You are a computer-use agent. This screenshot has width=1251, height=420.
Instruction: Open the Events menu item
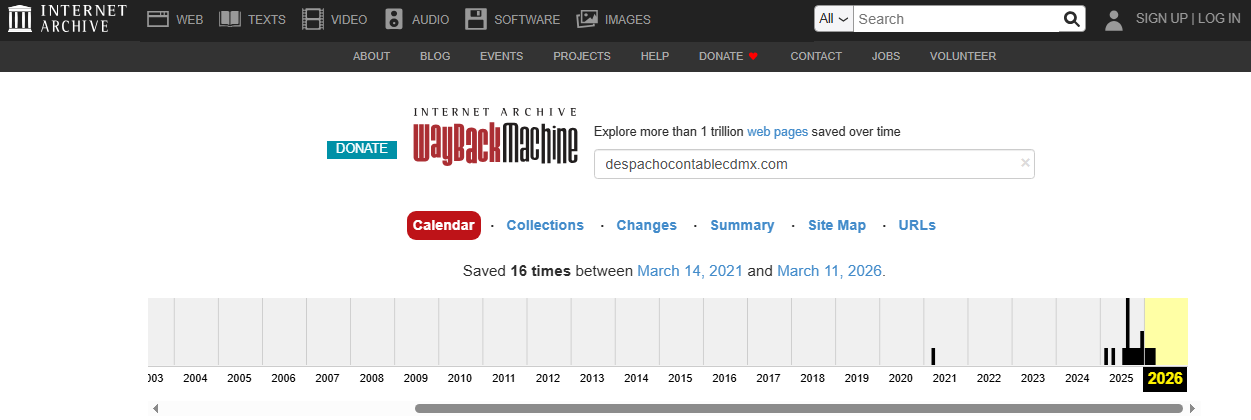[x=501, y=56]
